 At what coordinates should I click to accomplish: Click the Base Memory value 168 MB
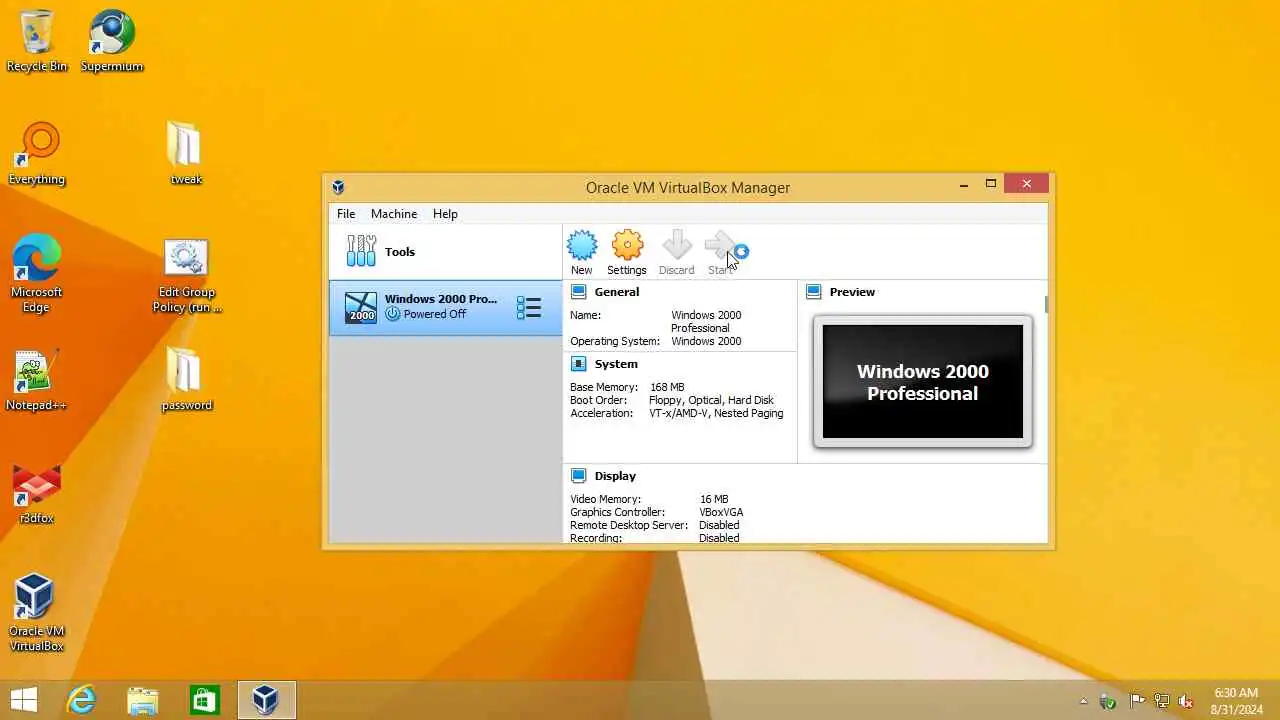667,387
